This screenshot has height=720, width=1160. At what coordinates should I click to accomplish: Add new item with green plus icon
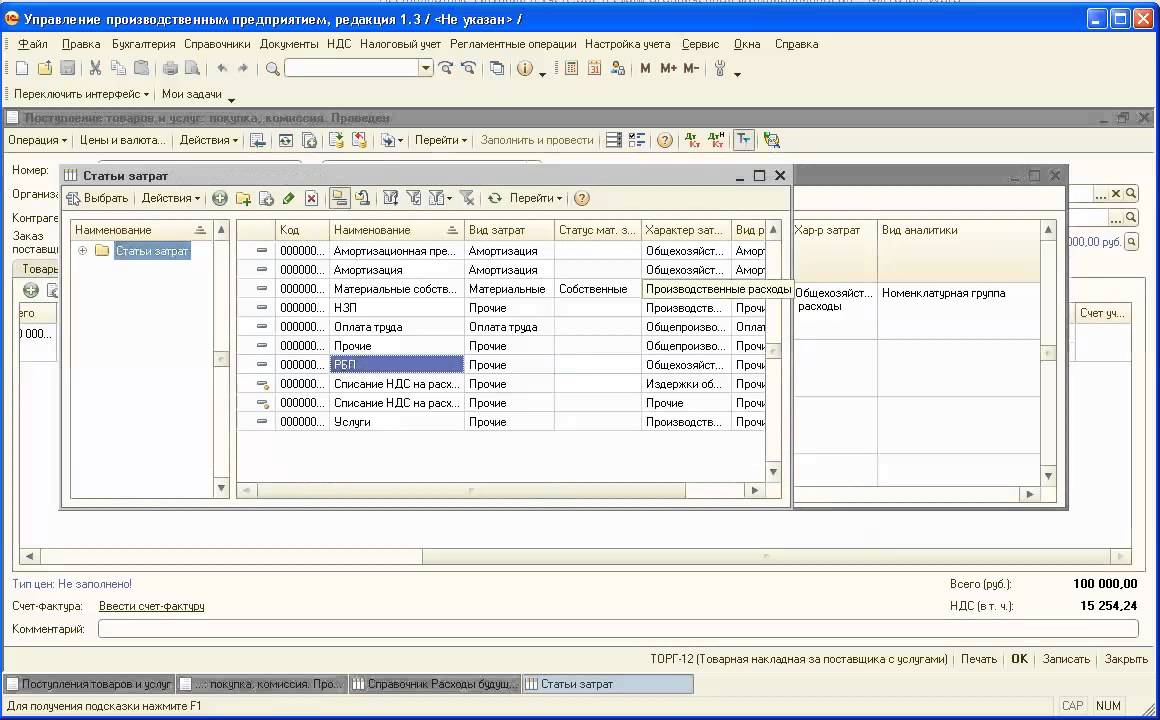coord(220,198)
